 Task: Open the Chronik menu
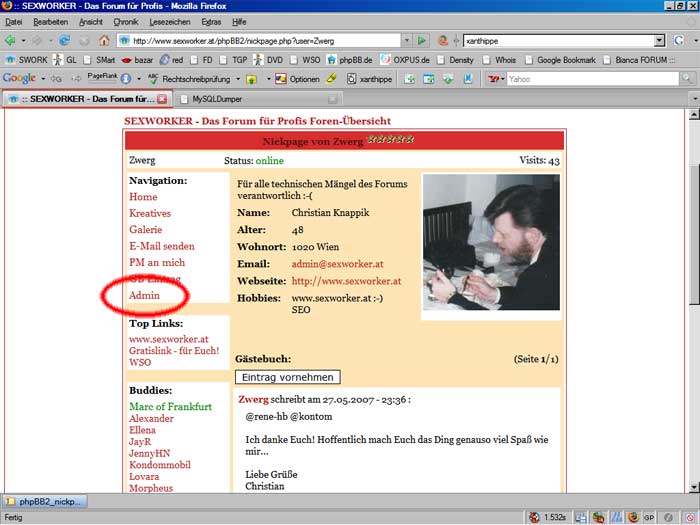[126, 22]
